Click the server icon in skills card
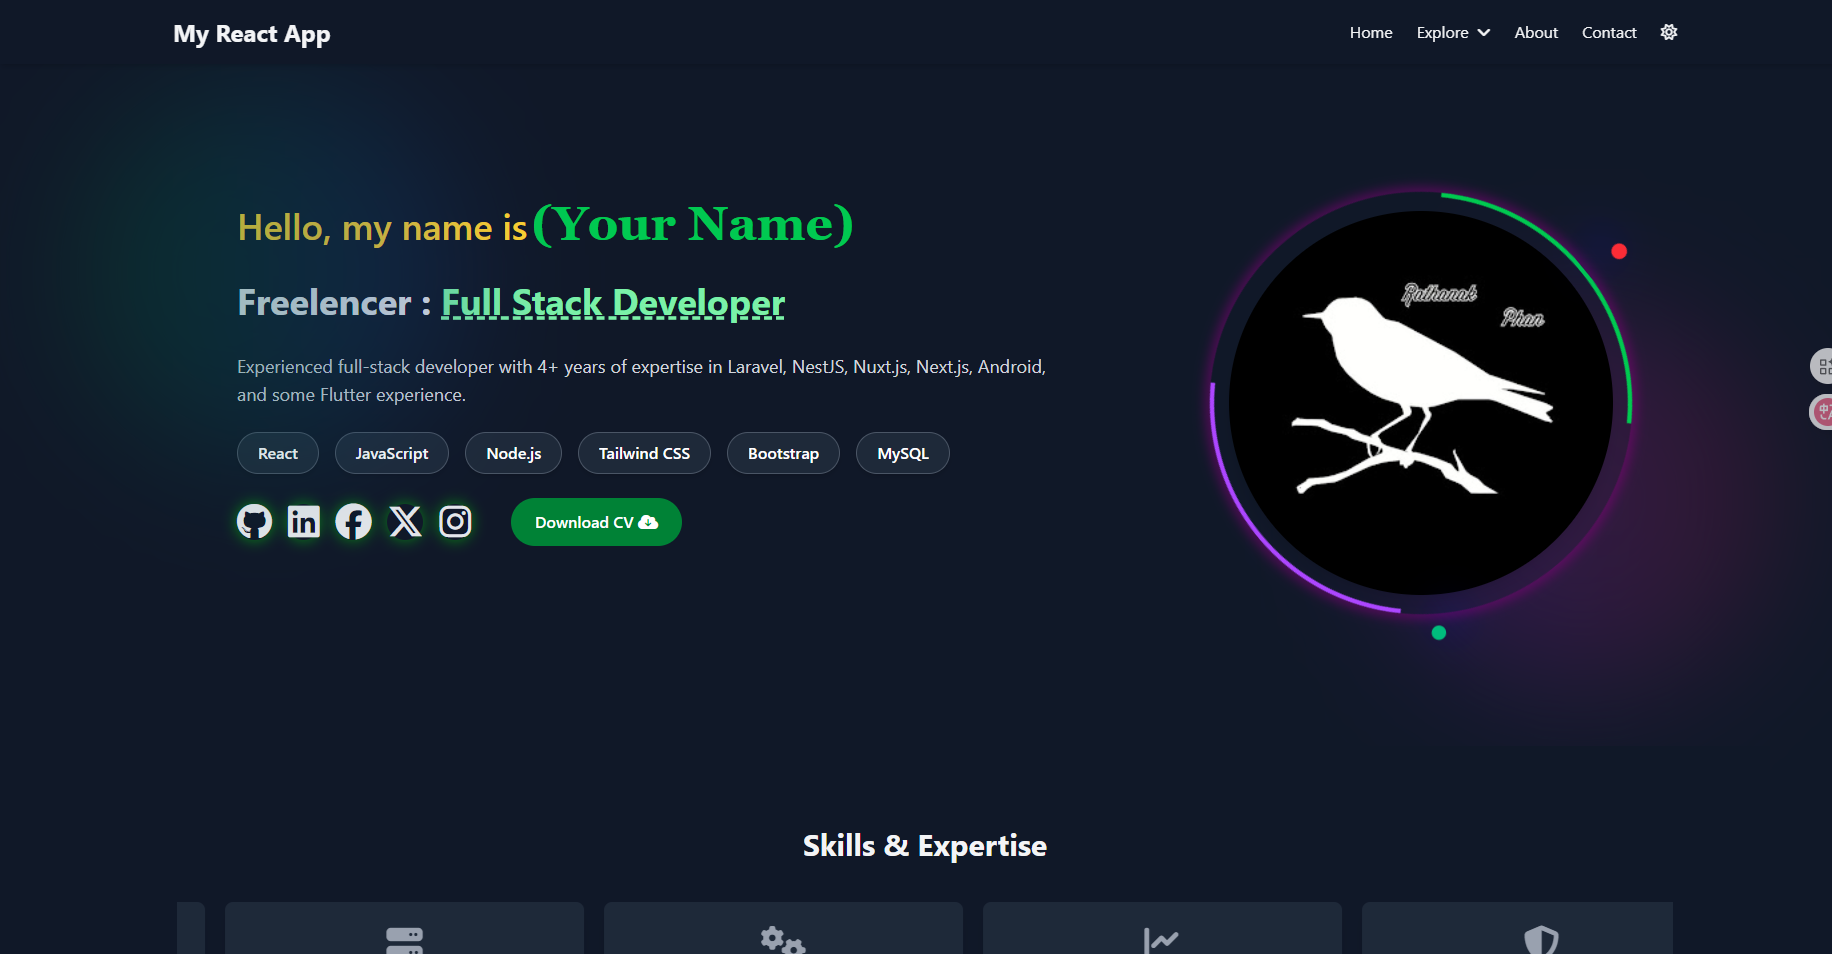Image resolution: width=1832 pixels, height=954 pixels. (x=404, y=939)
